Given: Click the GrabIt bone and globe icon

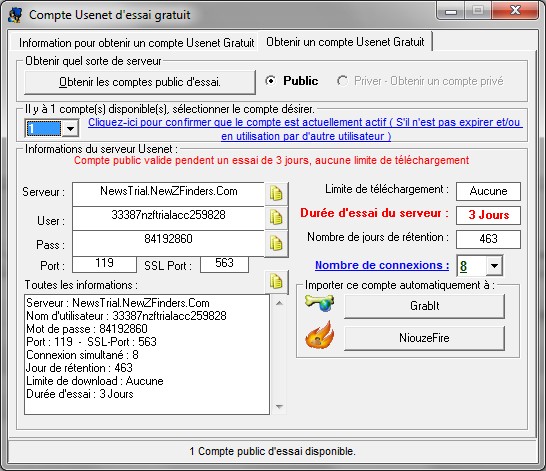Looking at the screenshot, I should 319,303.
